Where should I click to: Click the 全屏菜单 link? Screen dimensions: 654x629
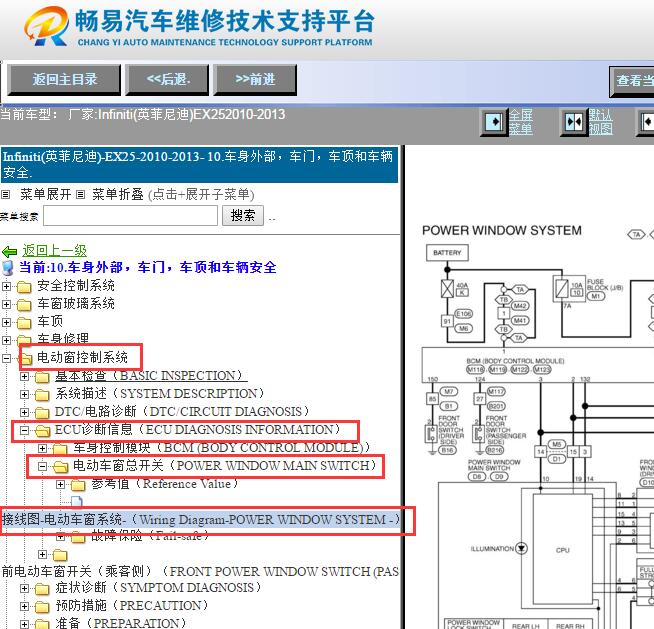[521, 122]
